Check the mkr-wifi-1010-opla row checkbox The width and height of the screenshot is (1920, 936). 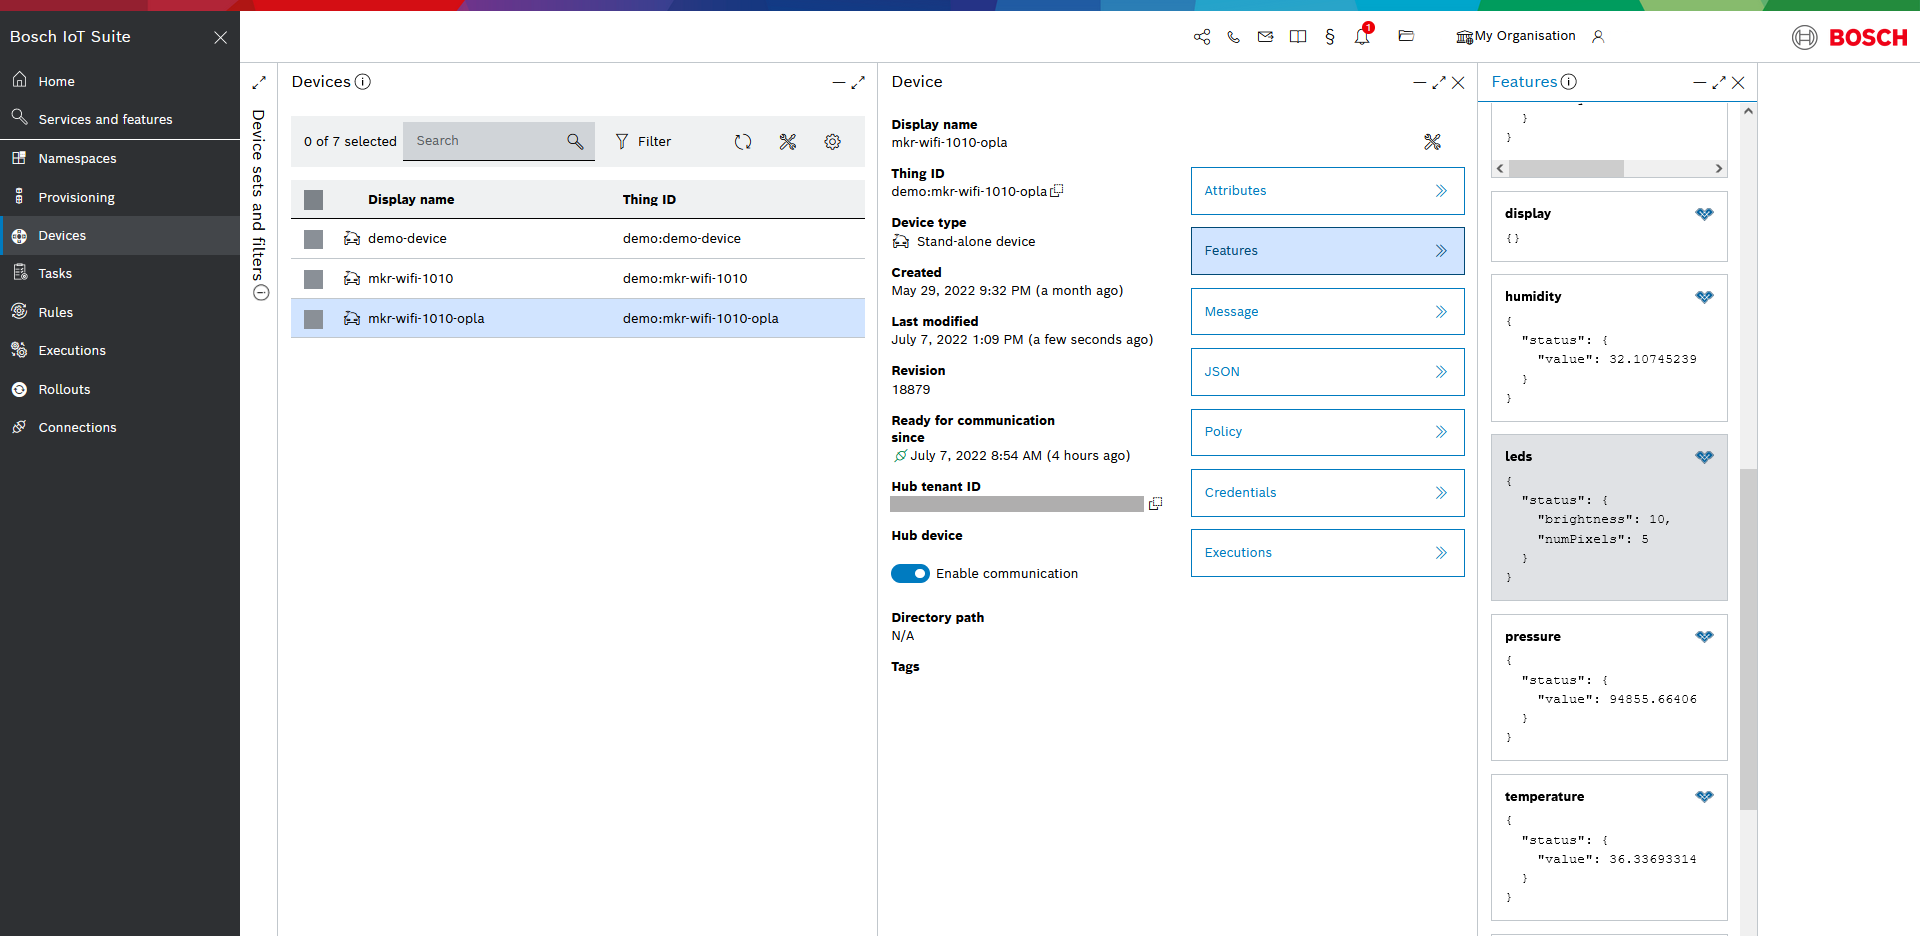tap(314, 319)
